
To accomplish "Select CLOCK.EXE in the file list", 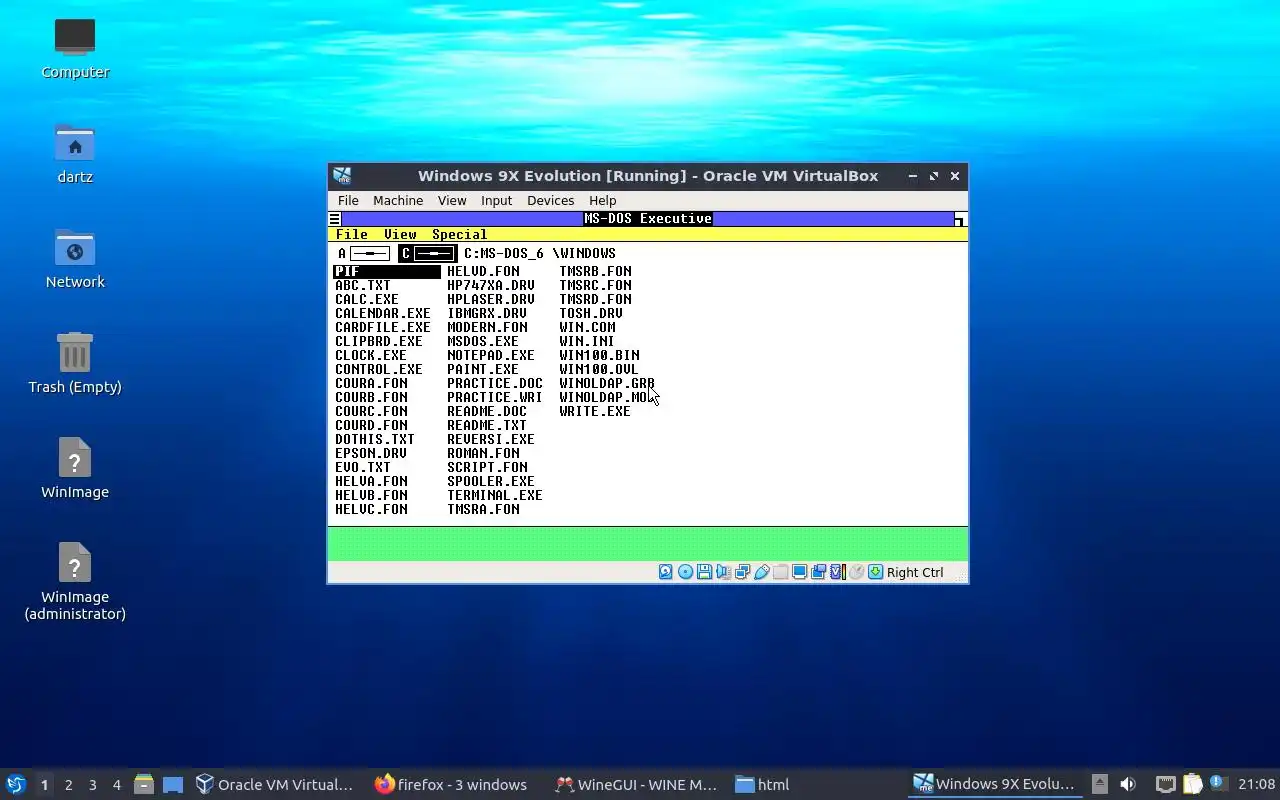I will pyautogui.click(x=371, y=355).
